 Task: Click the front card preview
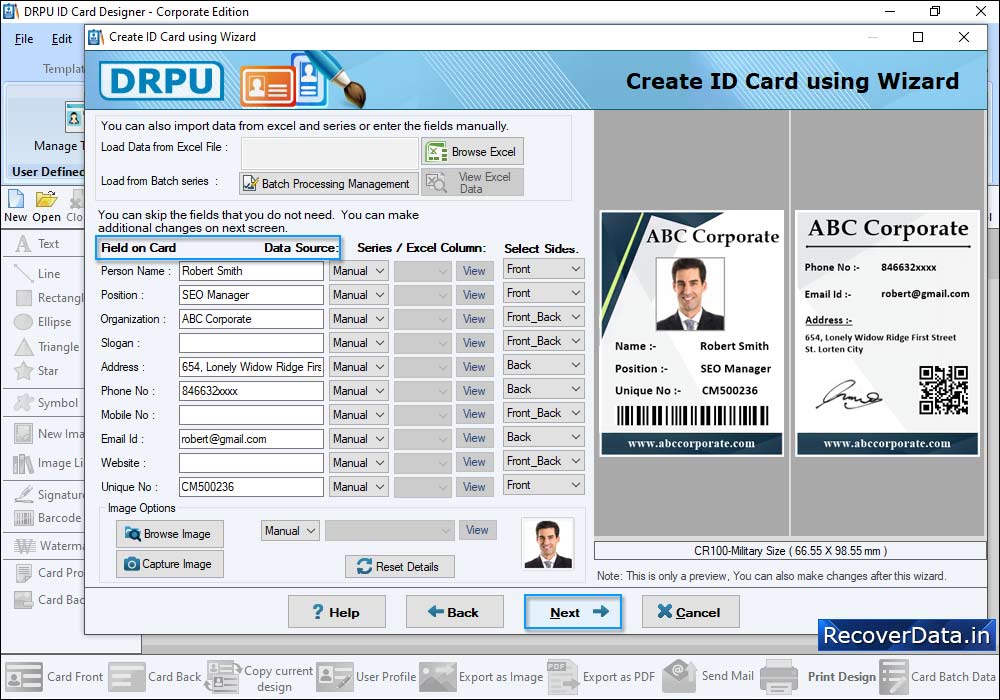coord(692,333)
